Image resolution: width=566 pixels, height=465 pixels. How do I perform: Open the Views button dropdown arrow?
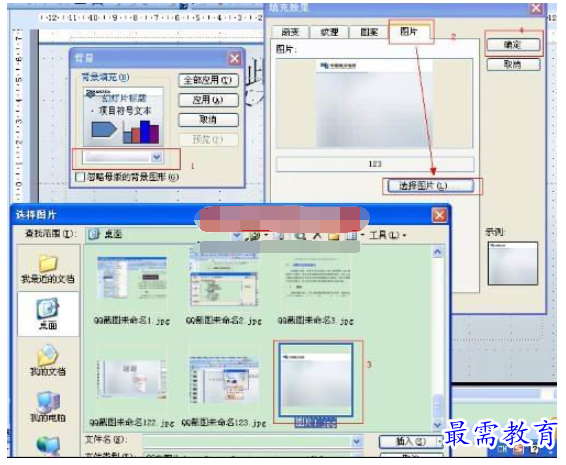362,236
